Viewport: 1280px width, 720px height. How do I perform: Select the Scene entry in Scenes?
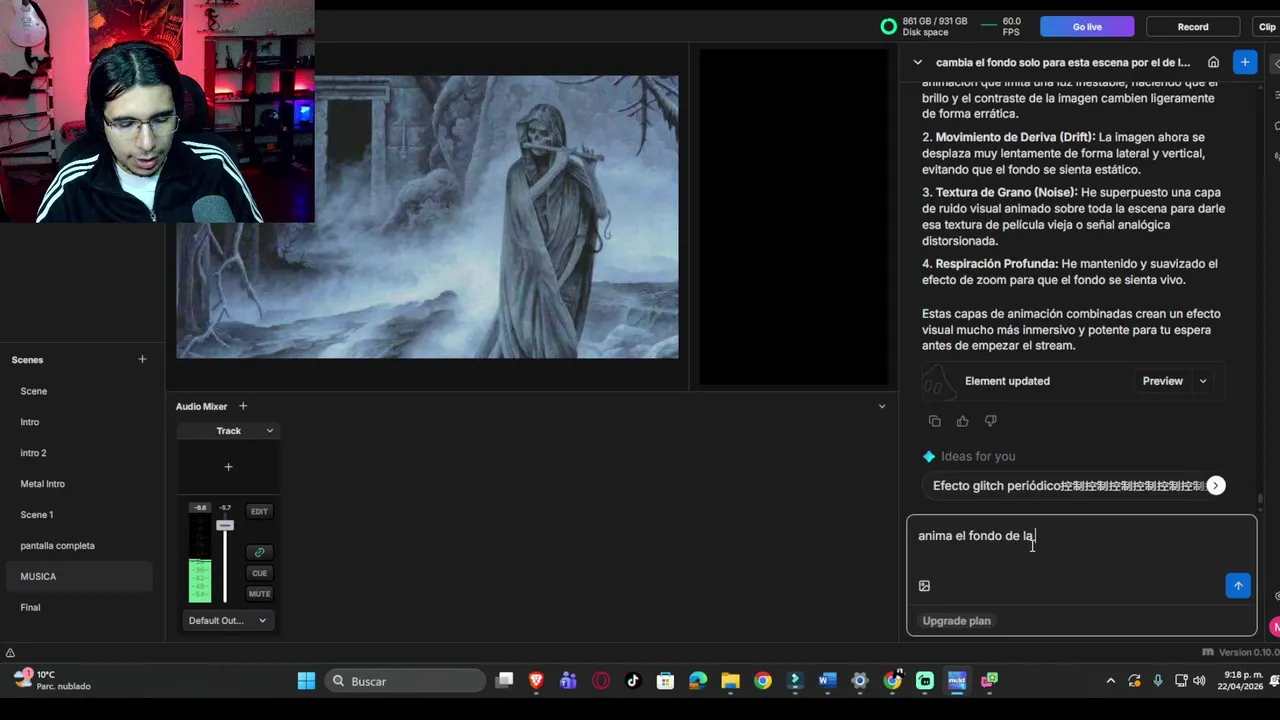click(78, 391)
